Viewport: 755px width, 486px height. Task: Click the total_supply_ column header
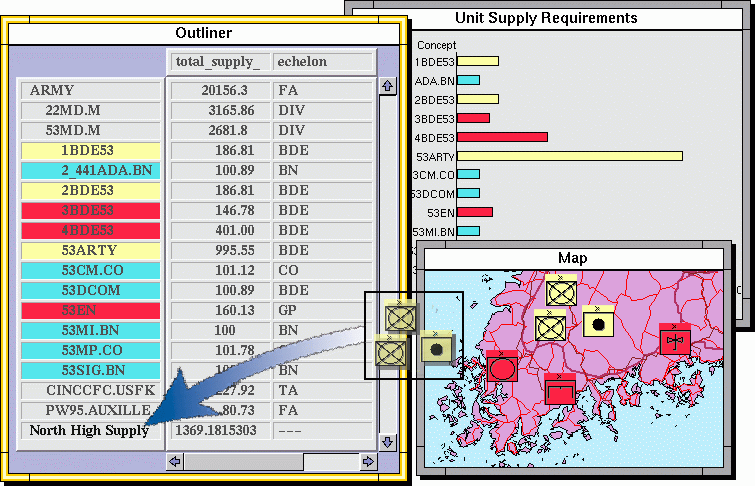pyautogui.click(x=218, y=62)
